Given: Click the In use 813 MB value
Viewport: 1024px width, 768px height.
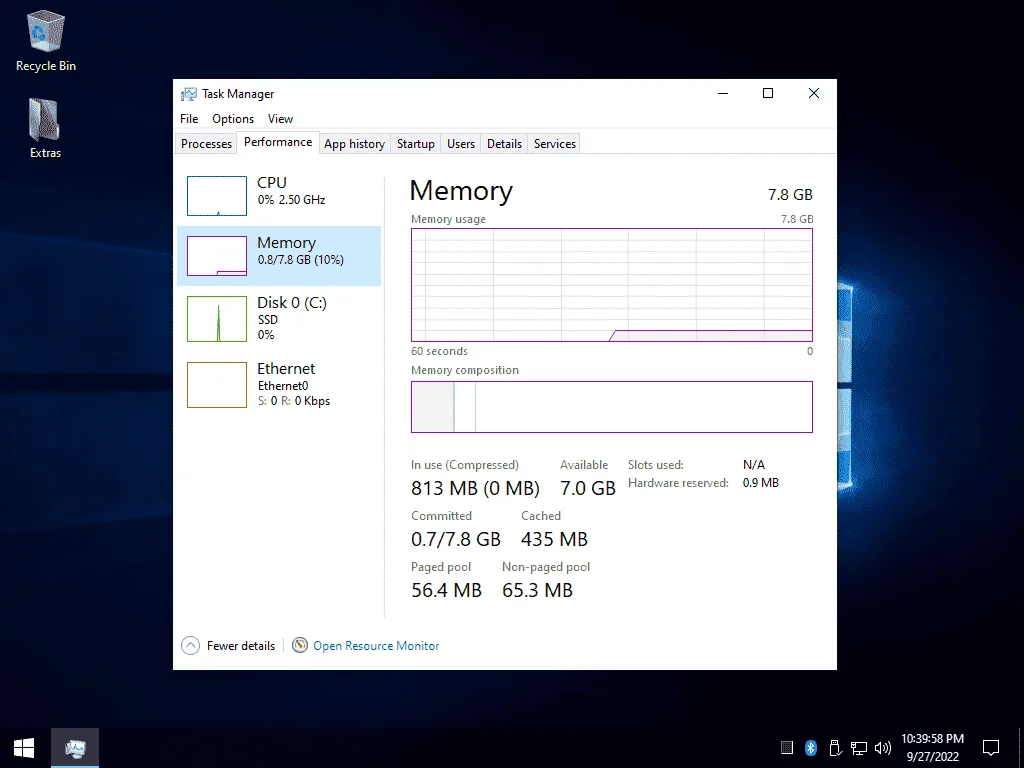Looking at the screenshot, I should (x=475, y=488).
